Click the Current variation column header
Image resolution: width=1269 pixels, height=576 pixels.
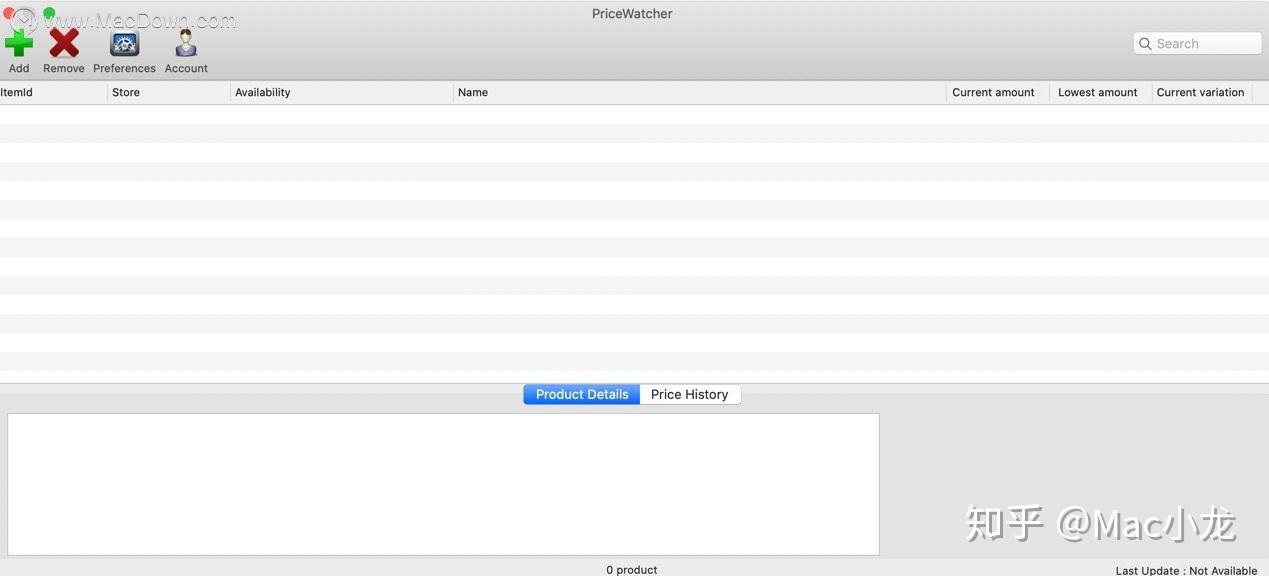click(1200, 91)
